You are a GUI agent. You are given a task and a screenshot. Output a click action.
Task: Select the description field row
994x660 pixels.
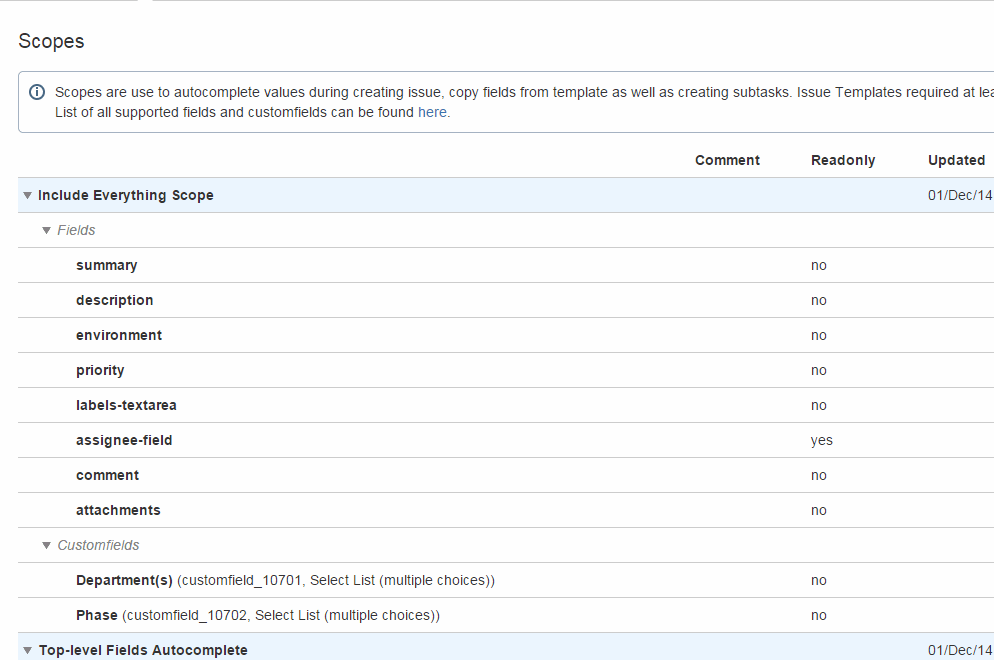click(x=506, y=300)
